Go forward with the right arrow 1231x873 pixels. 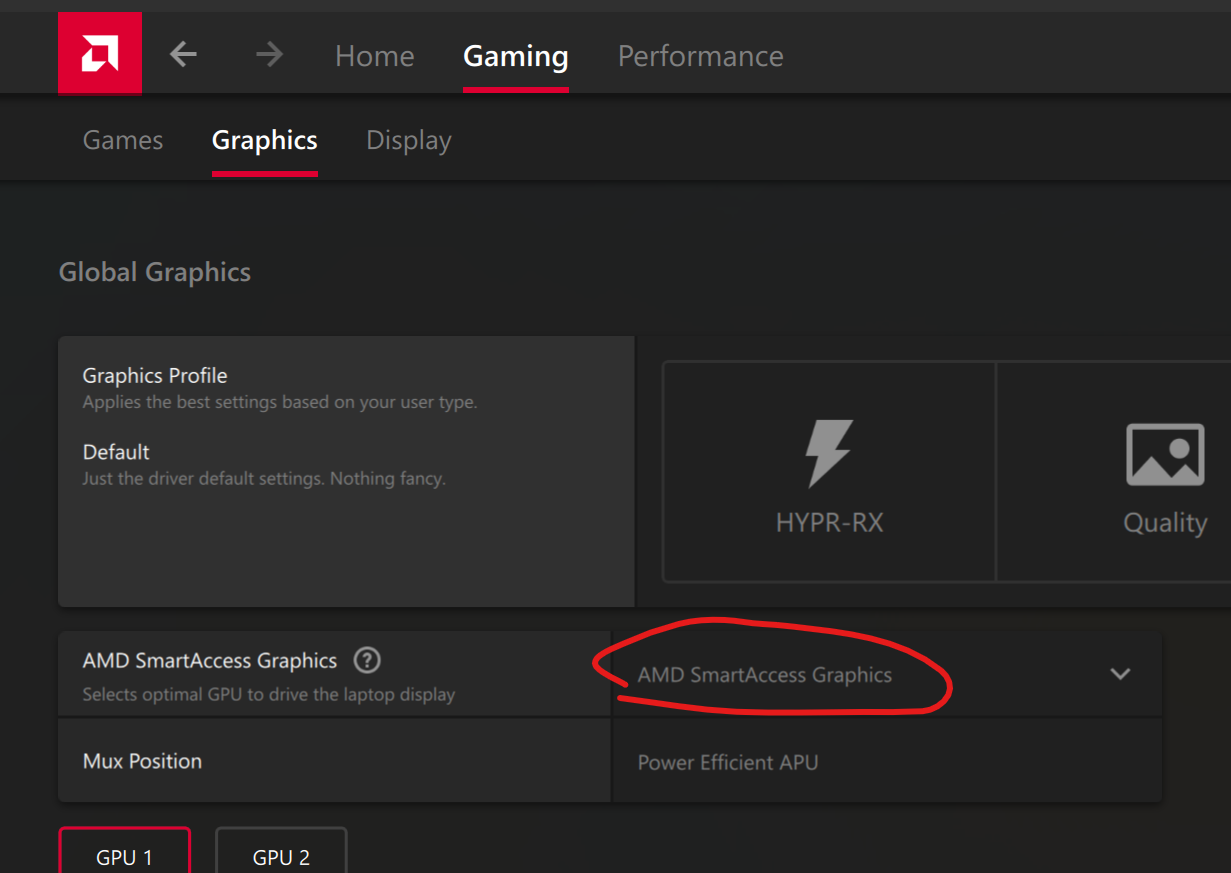pos(269,54)
